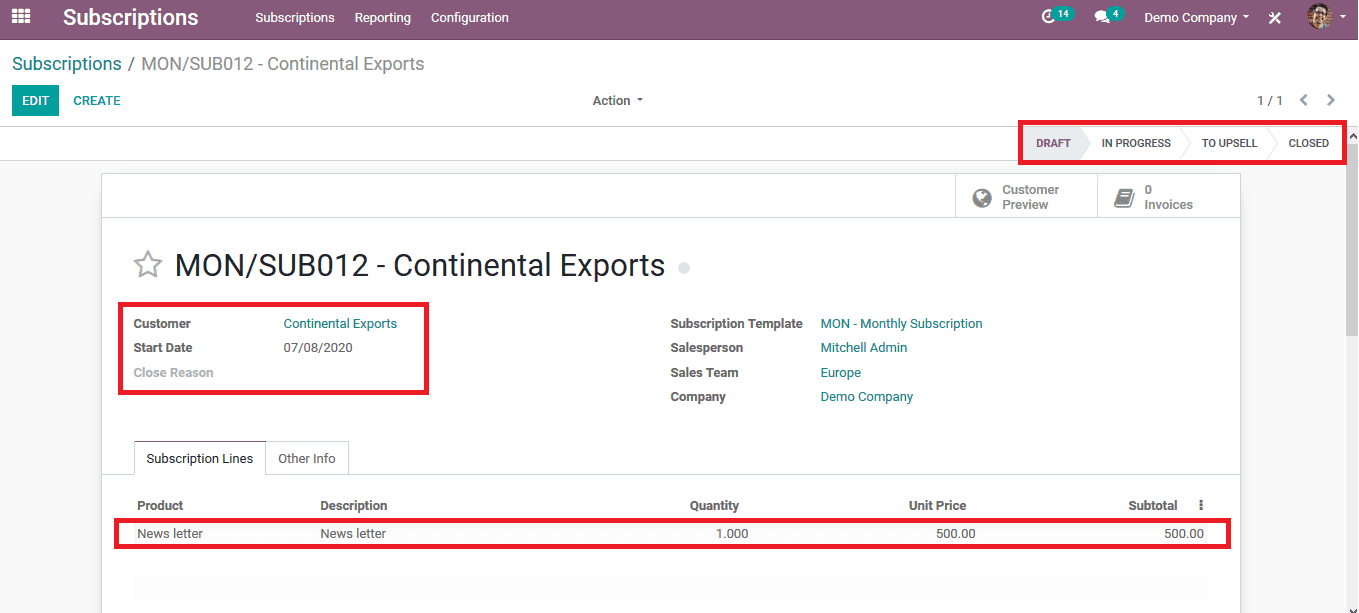
Task: Sort by Subtotal column header
Action: (1152, 506)
